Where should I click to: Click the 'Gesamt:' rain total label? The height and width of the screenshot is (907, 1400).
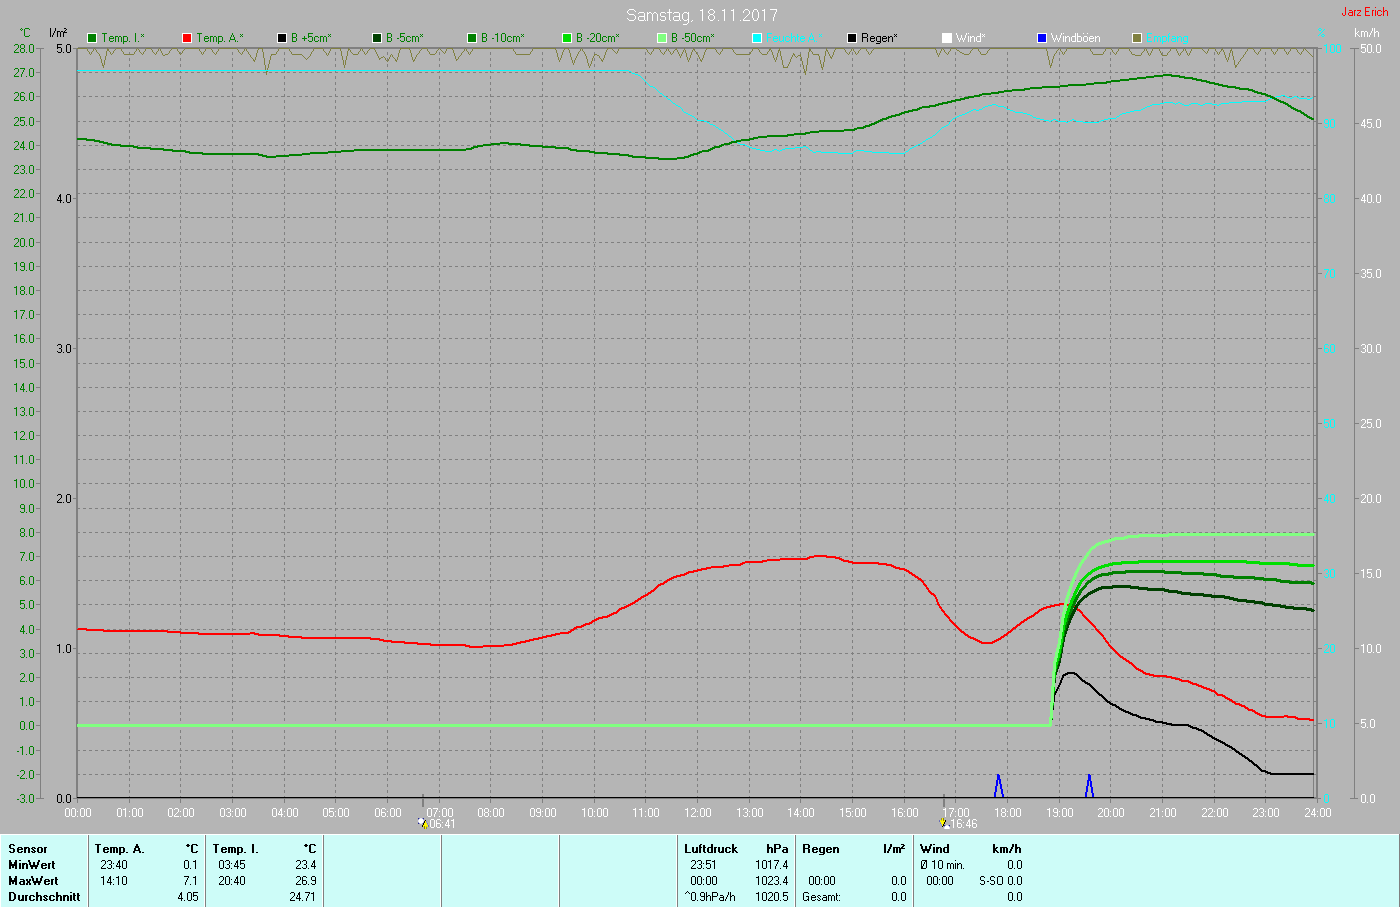[822, 897]
